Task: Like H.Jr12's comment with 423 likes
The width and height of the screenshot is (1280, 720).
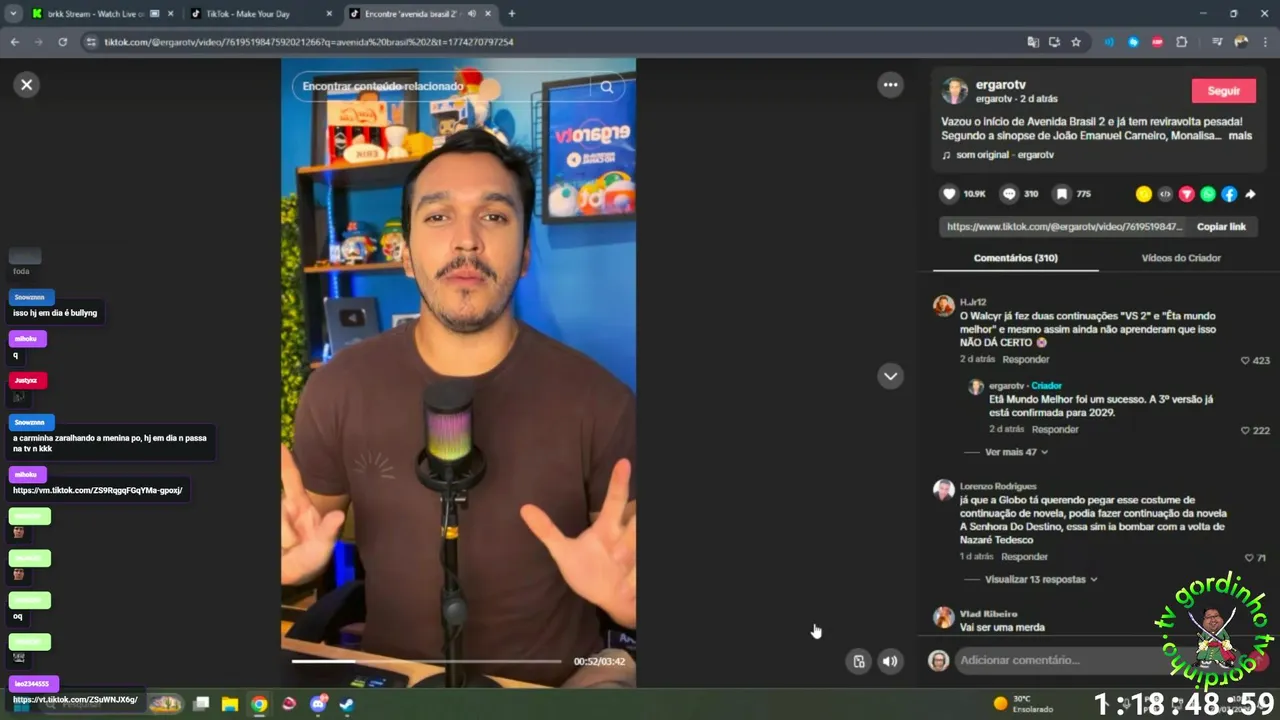Action: (x=1245, y=360)
